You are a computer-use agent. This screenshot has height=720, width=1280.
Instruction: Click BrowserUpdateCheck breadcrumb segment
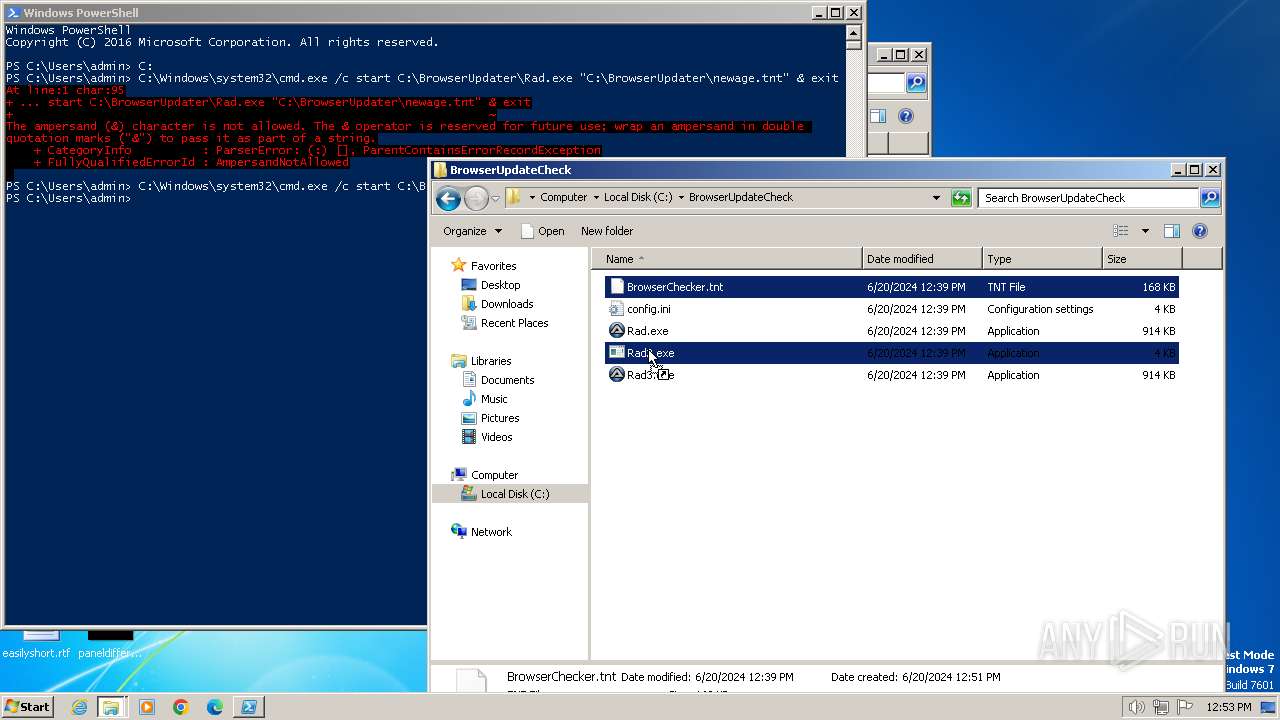741,197
